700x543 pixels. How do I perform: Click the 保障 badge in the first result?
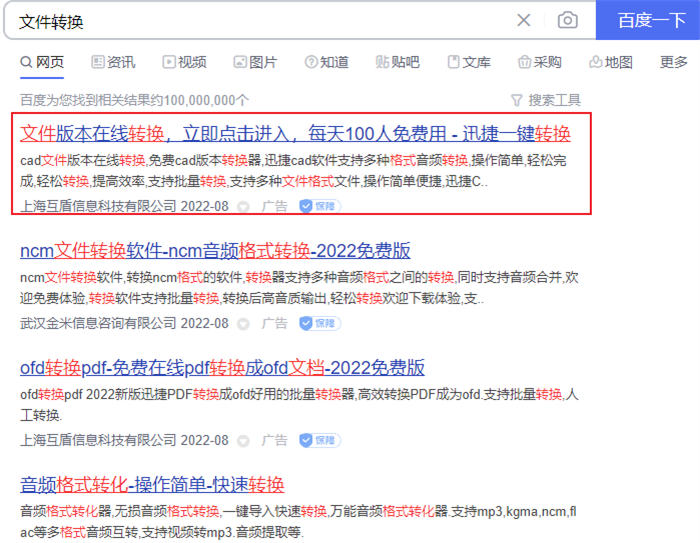pyautogui.click(x=320, y=207)
